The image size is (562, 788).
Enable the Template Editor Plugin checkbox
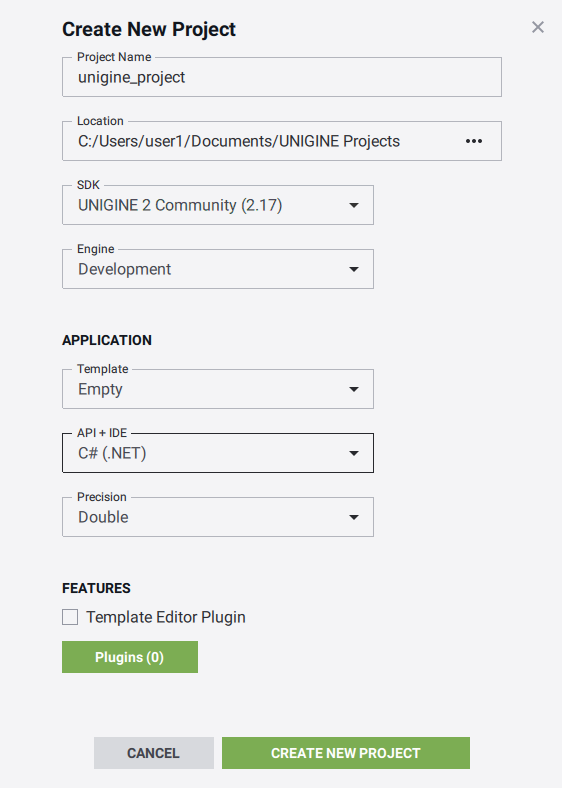pos(70,617)
